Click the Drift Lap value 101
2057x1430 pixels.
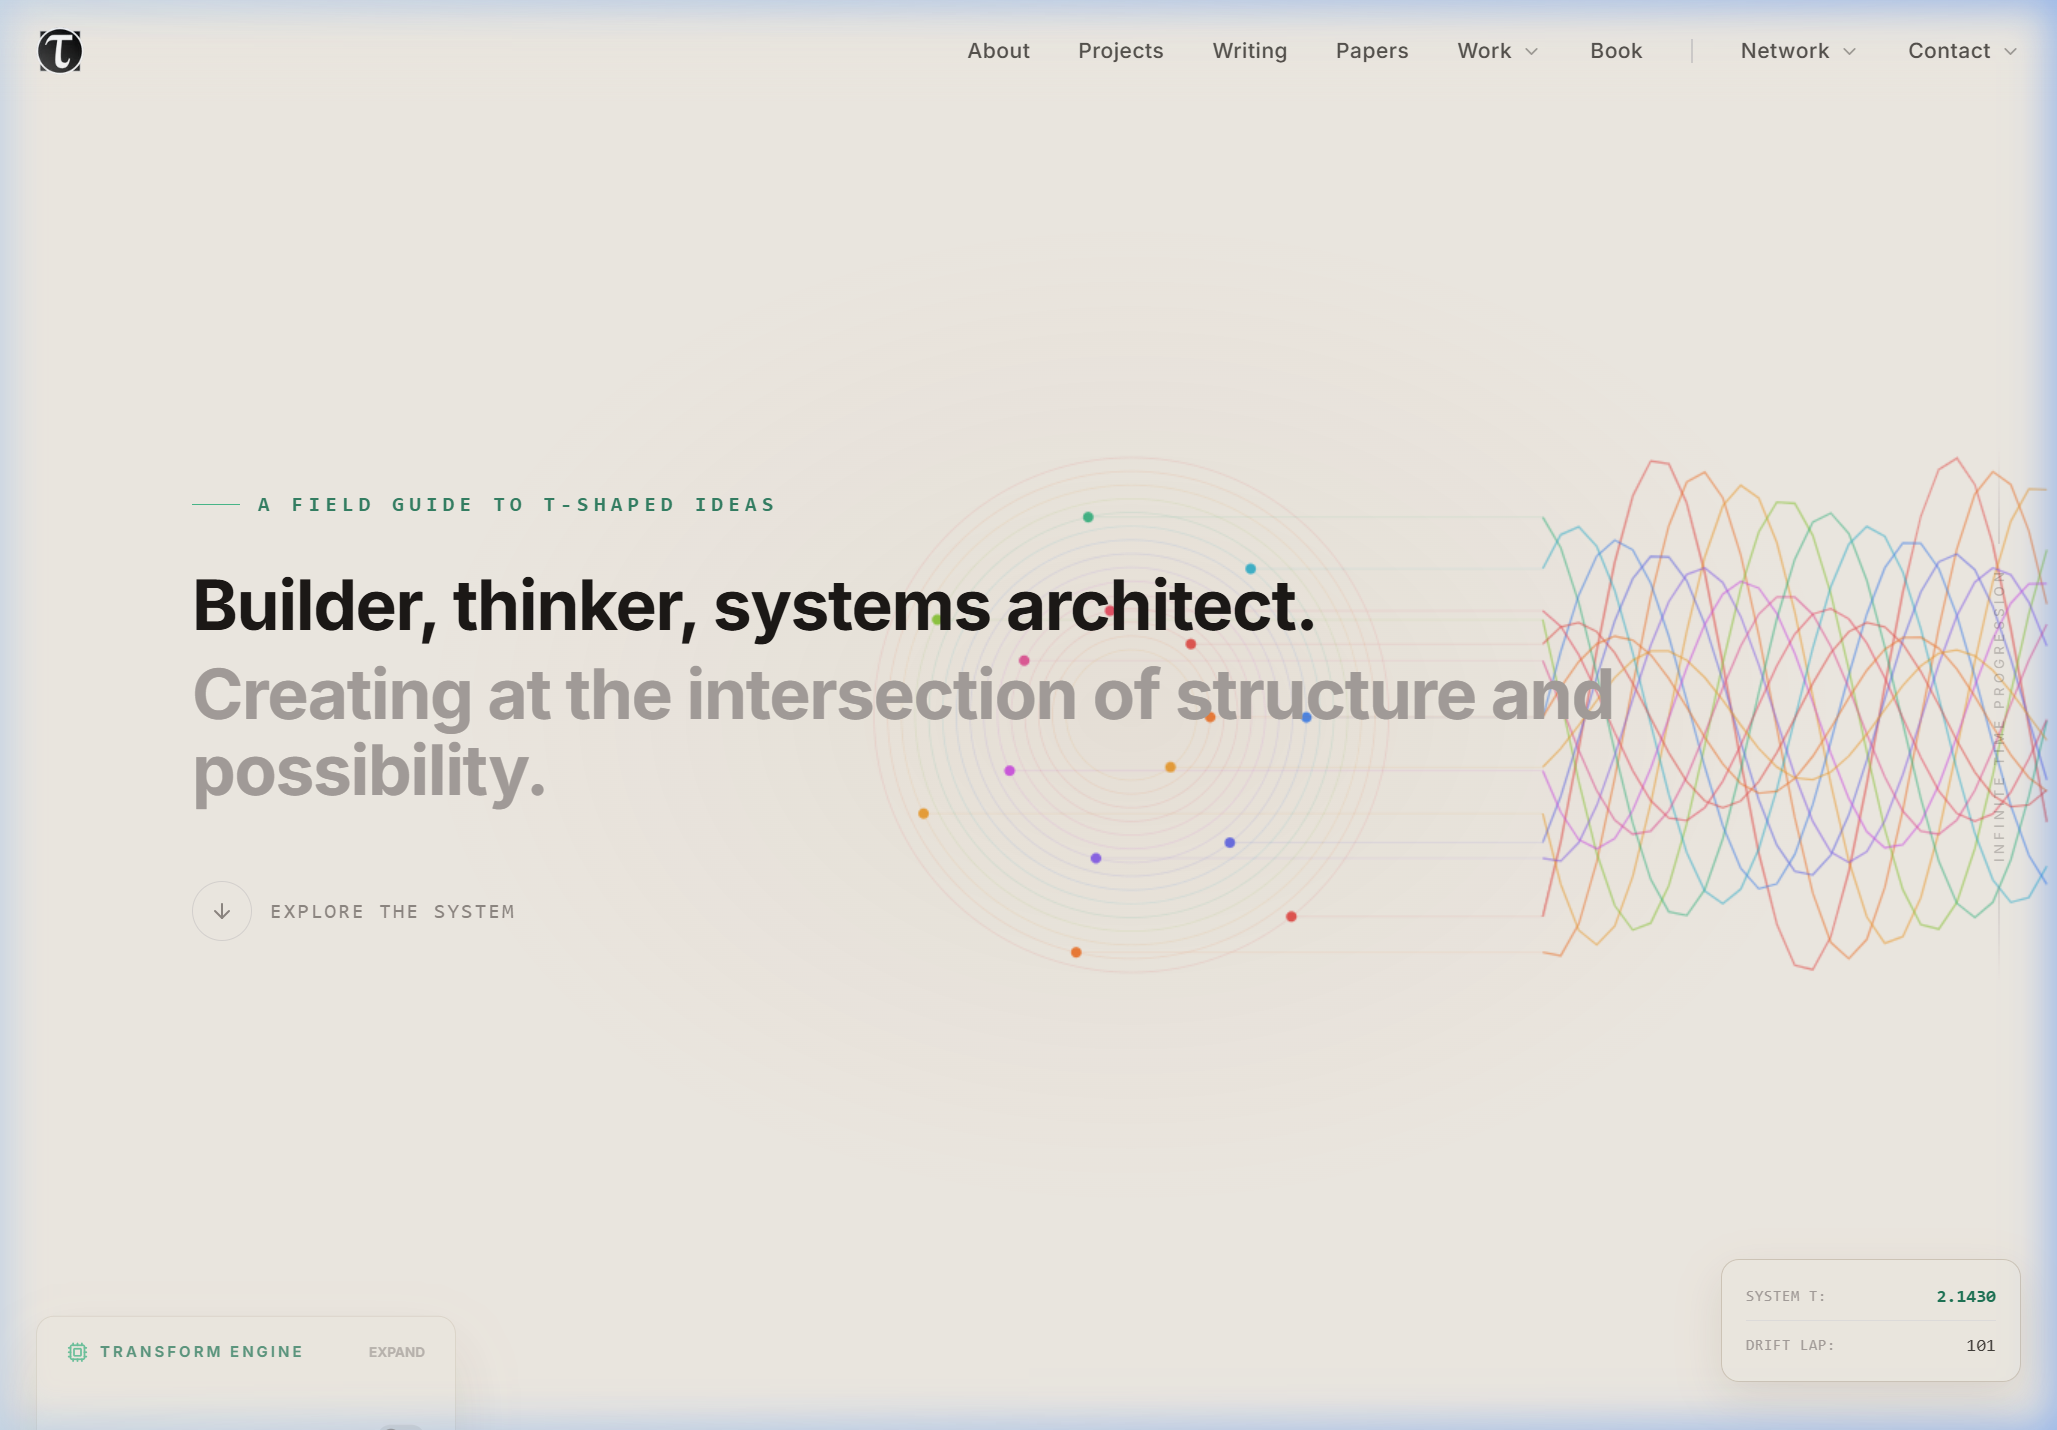[x=1980, y=1346]
